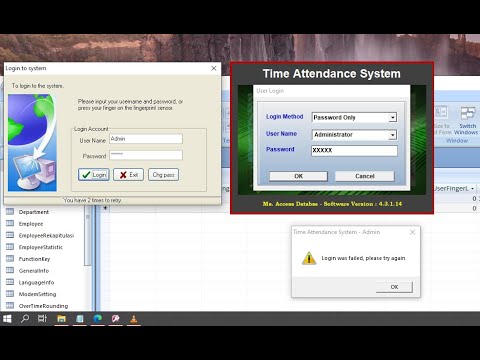Click the 'Login was failed, please try again' message
This screenshot has height=360, width=480.
point(363,258)
